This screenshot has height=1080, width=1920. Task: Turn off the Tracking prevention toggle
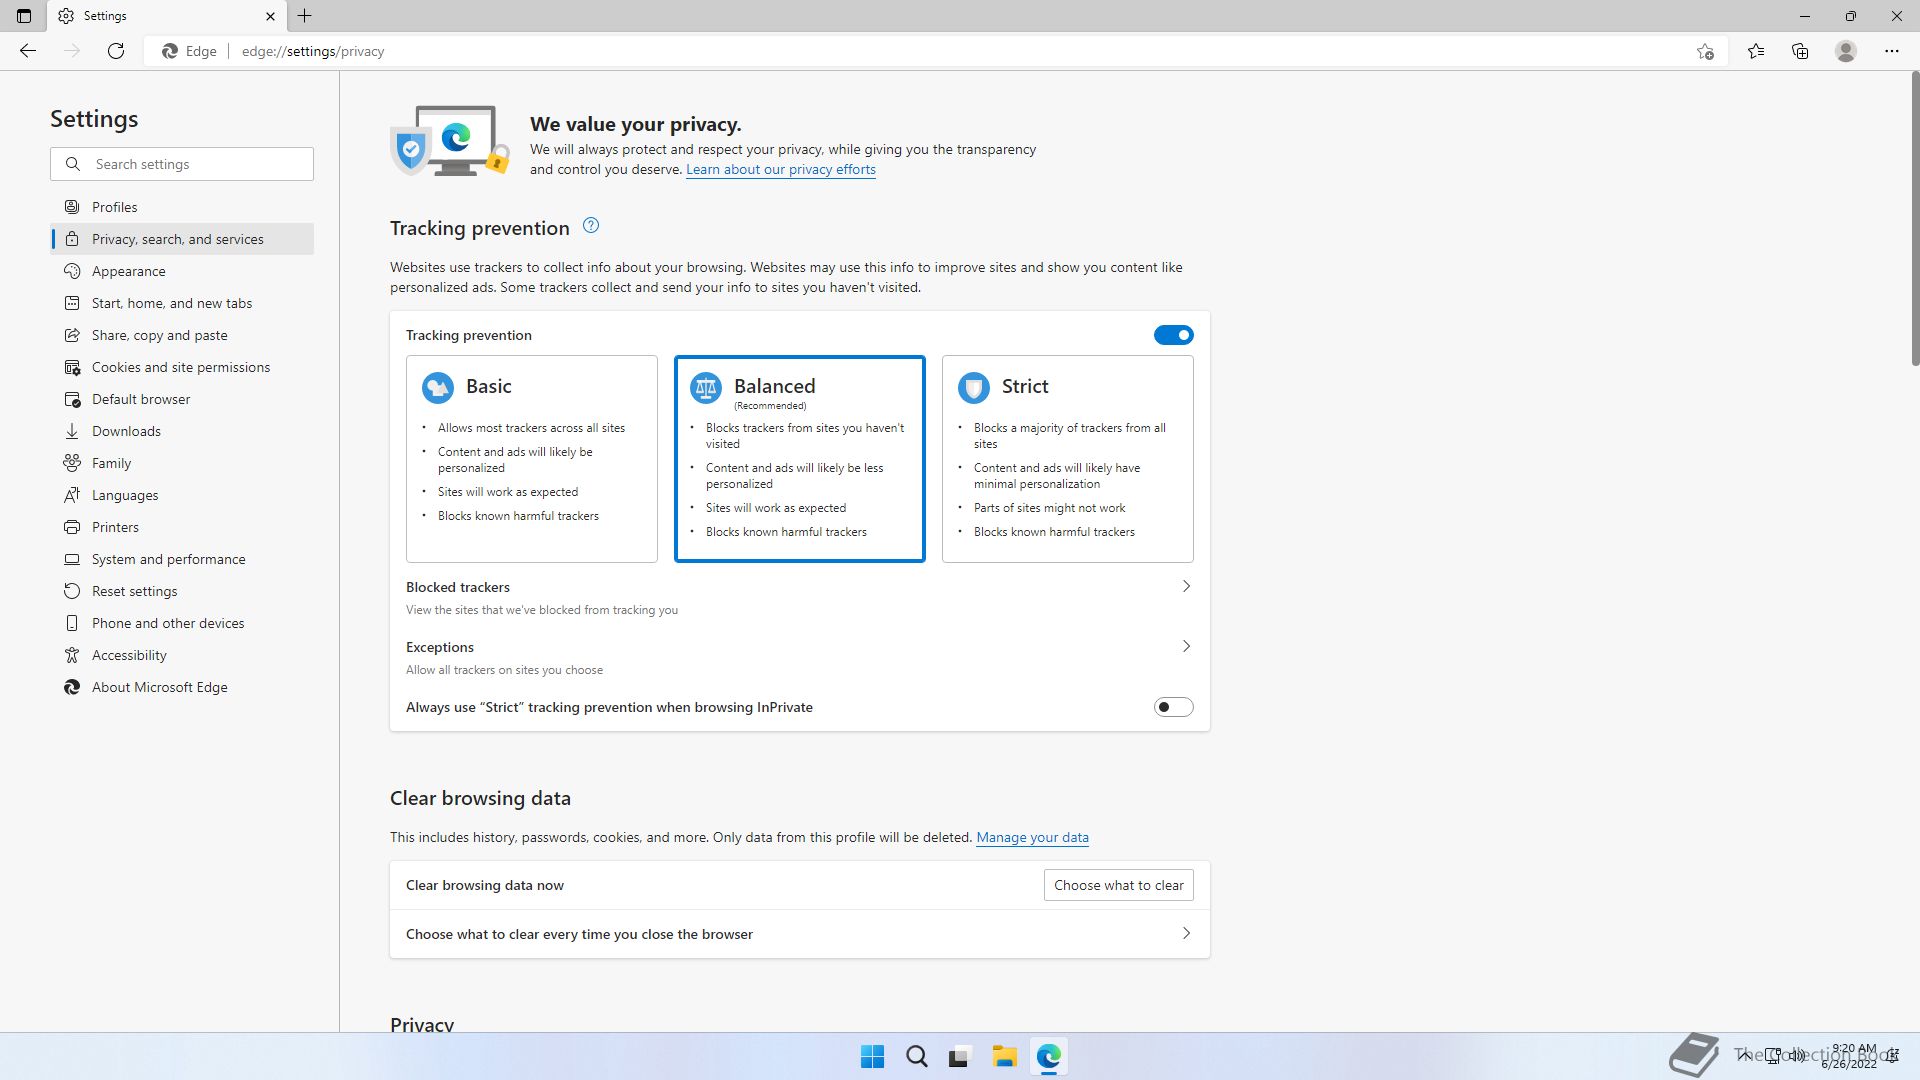coord(1173,335)
